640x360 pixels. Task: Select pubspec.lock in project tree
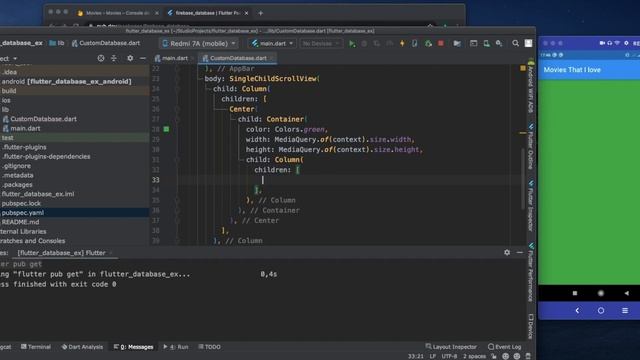tap(21, 203)
